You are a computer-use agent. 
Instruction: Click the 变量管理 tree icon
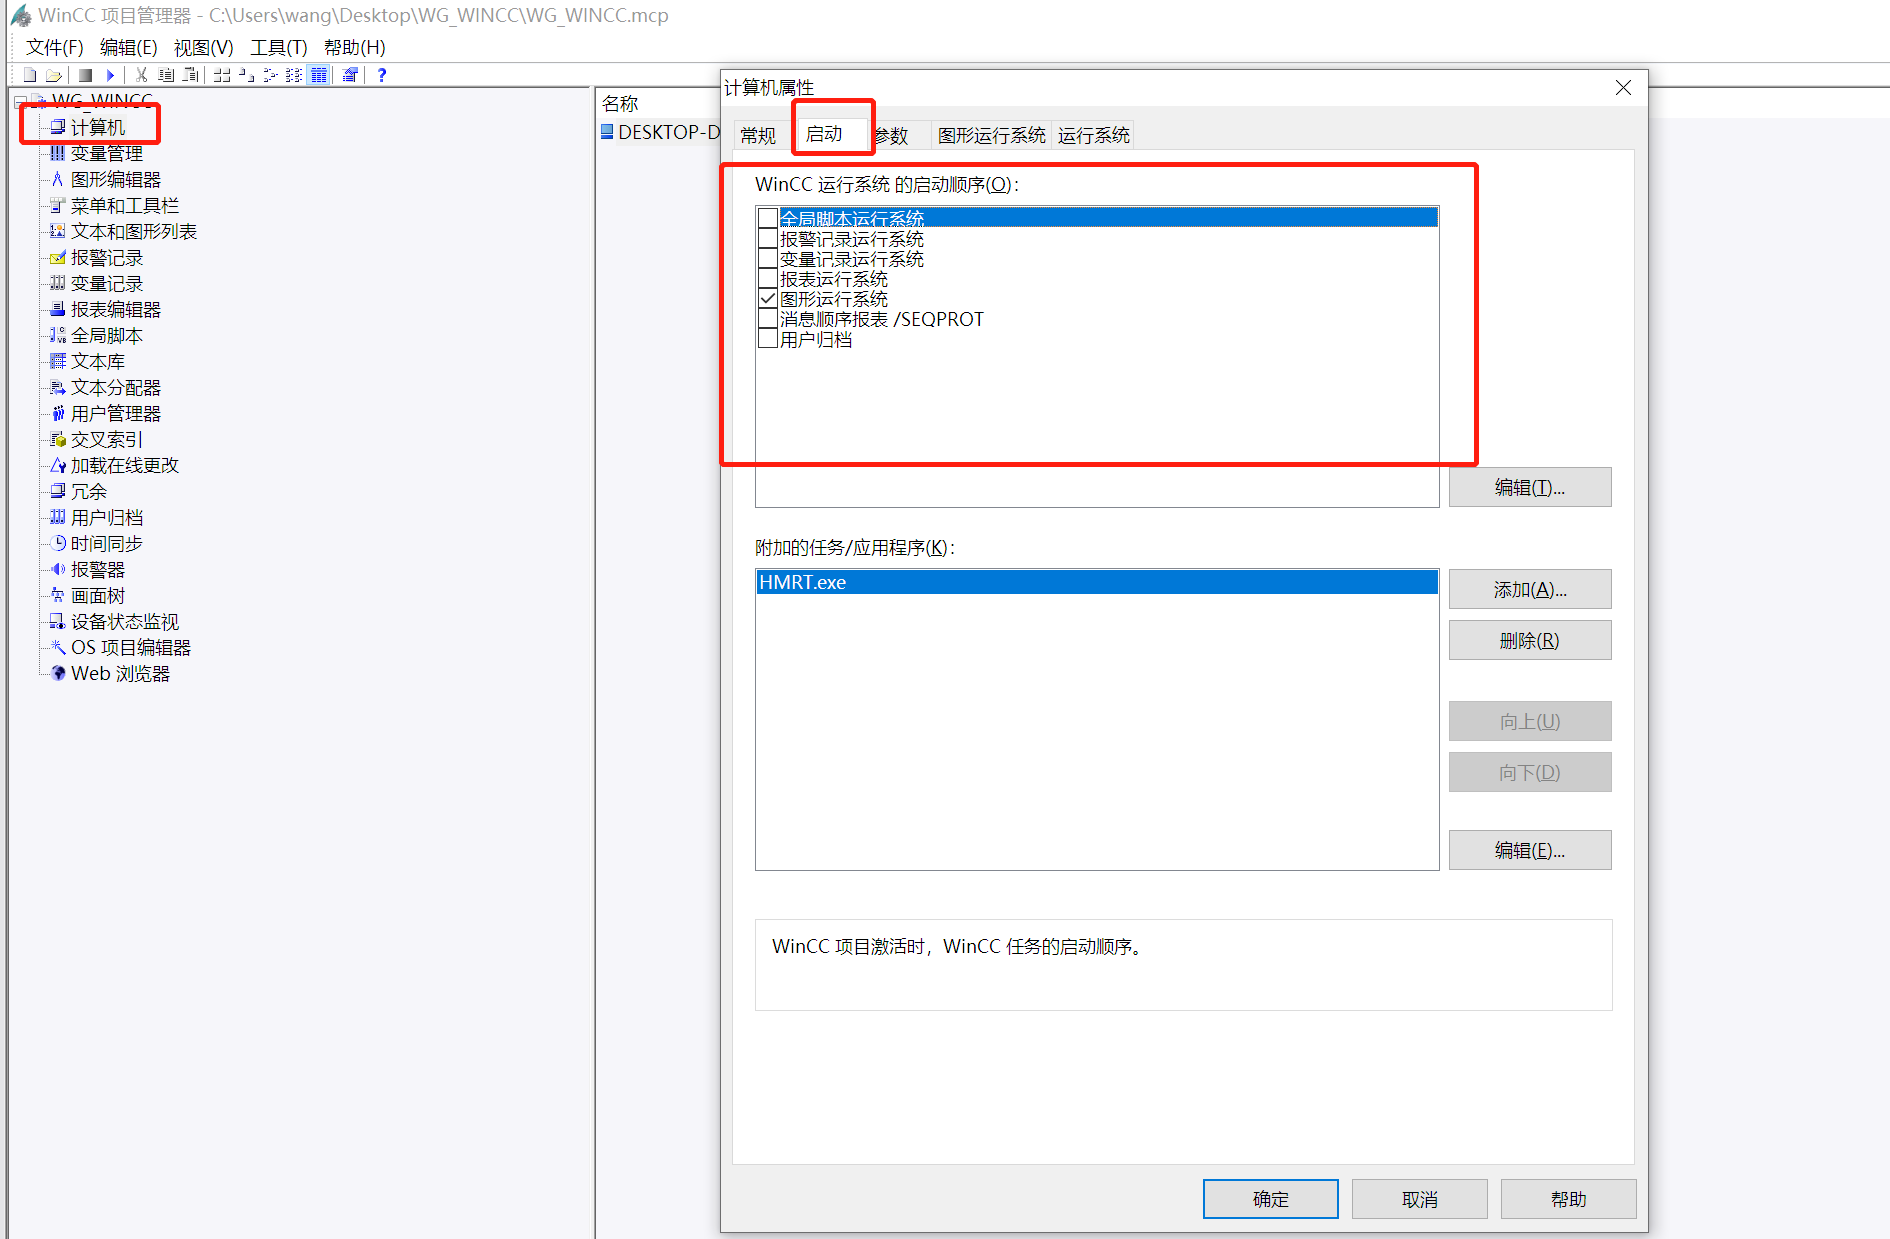(58, 153)
